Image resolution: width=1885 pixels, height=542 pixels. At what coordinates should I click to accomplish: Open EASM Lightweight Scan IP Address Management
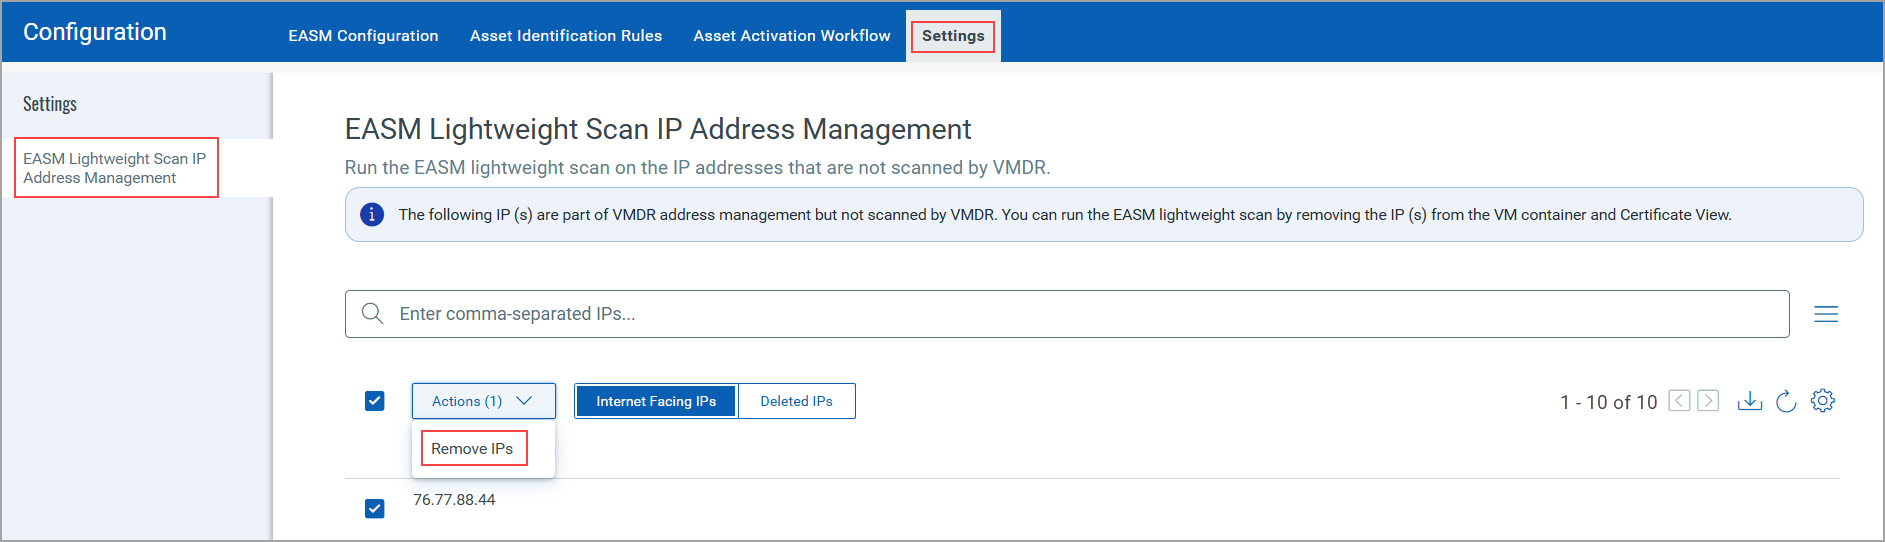tap(116, 168)
